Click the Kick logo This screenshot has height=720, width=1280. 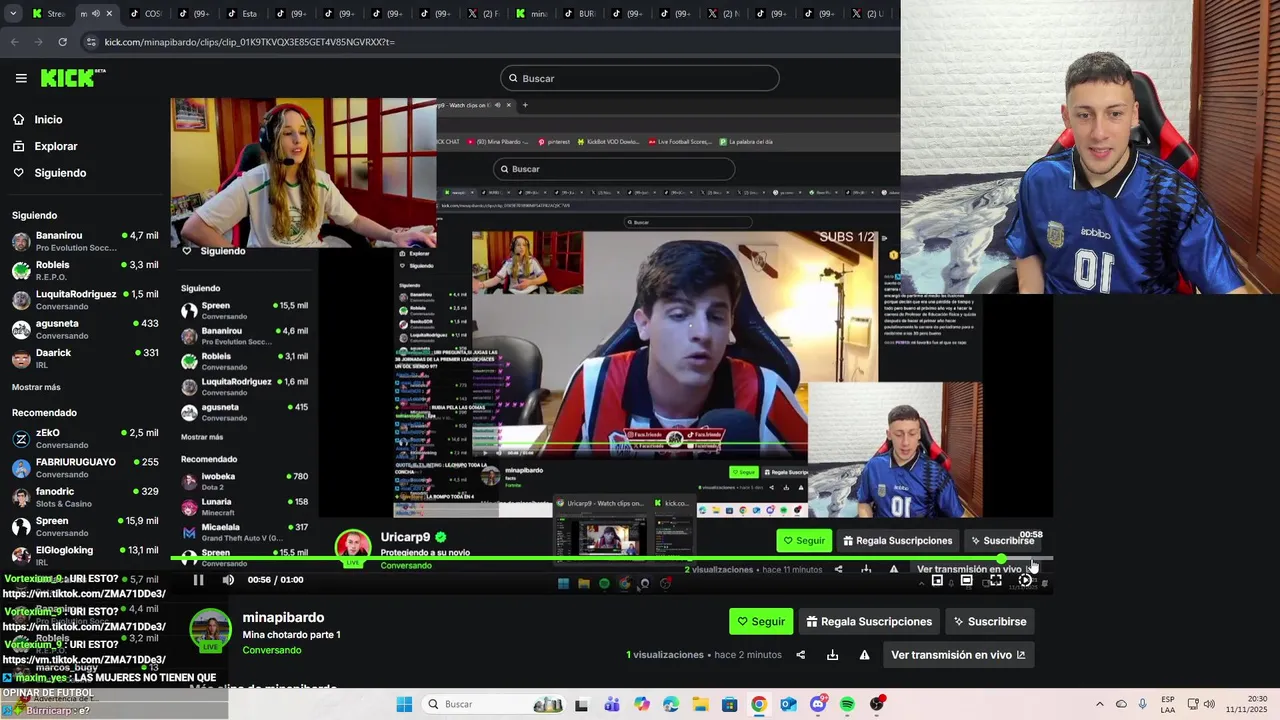click(72, 78)
